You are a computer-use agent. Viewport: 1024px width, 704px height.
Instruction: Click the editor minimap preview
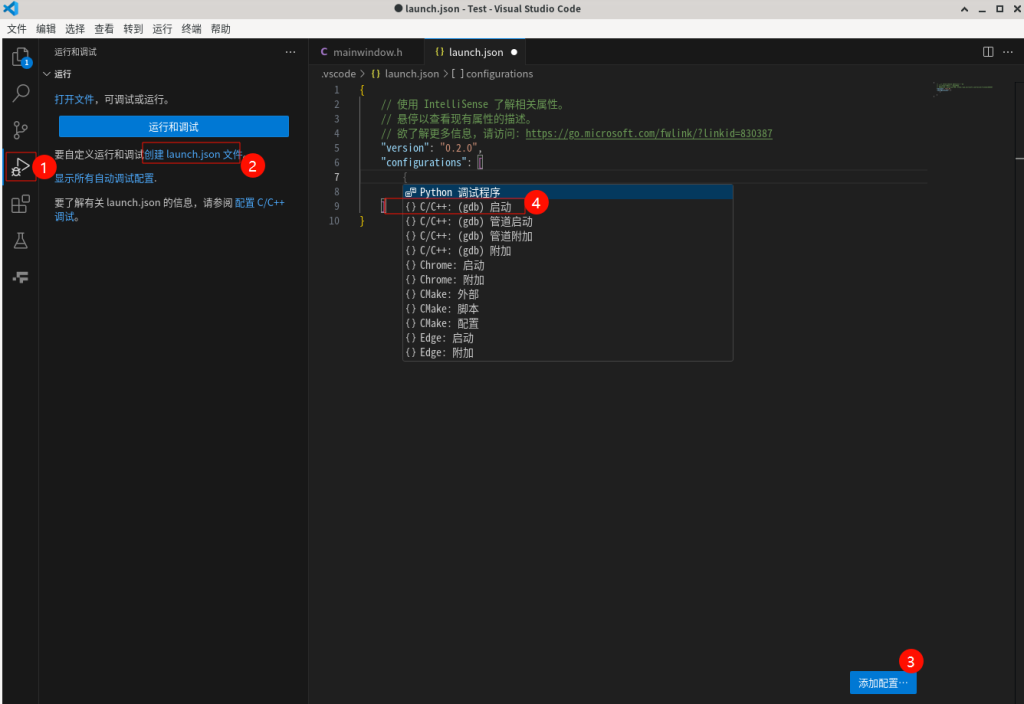(x=962, y=89)
